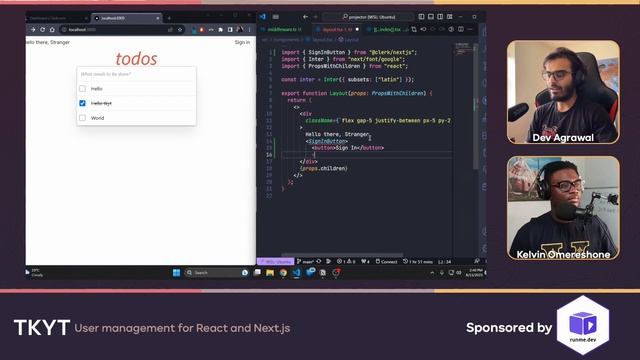Click the code minimap in VS Code
This screenshot has width=640, height=360.
pyautogui.click(x=463, y=49)
